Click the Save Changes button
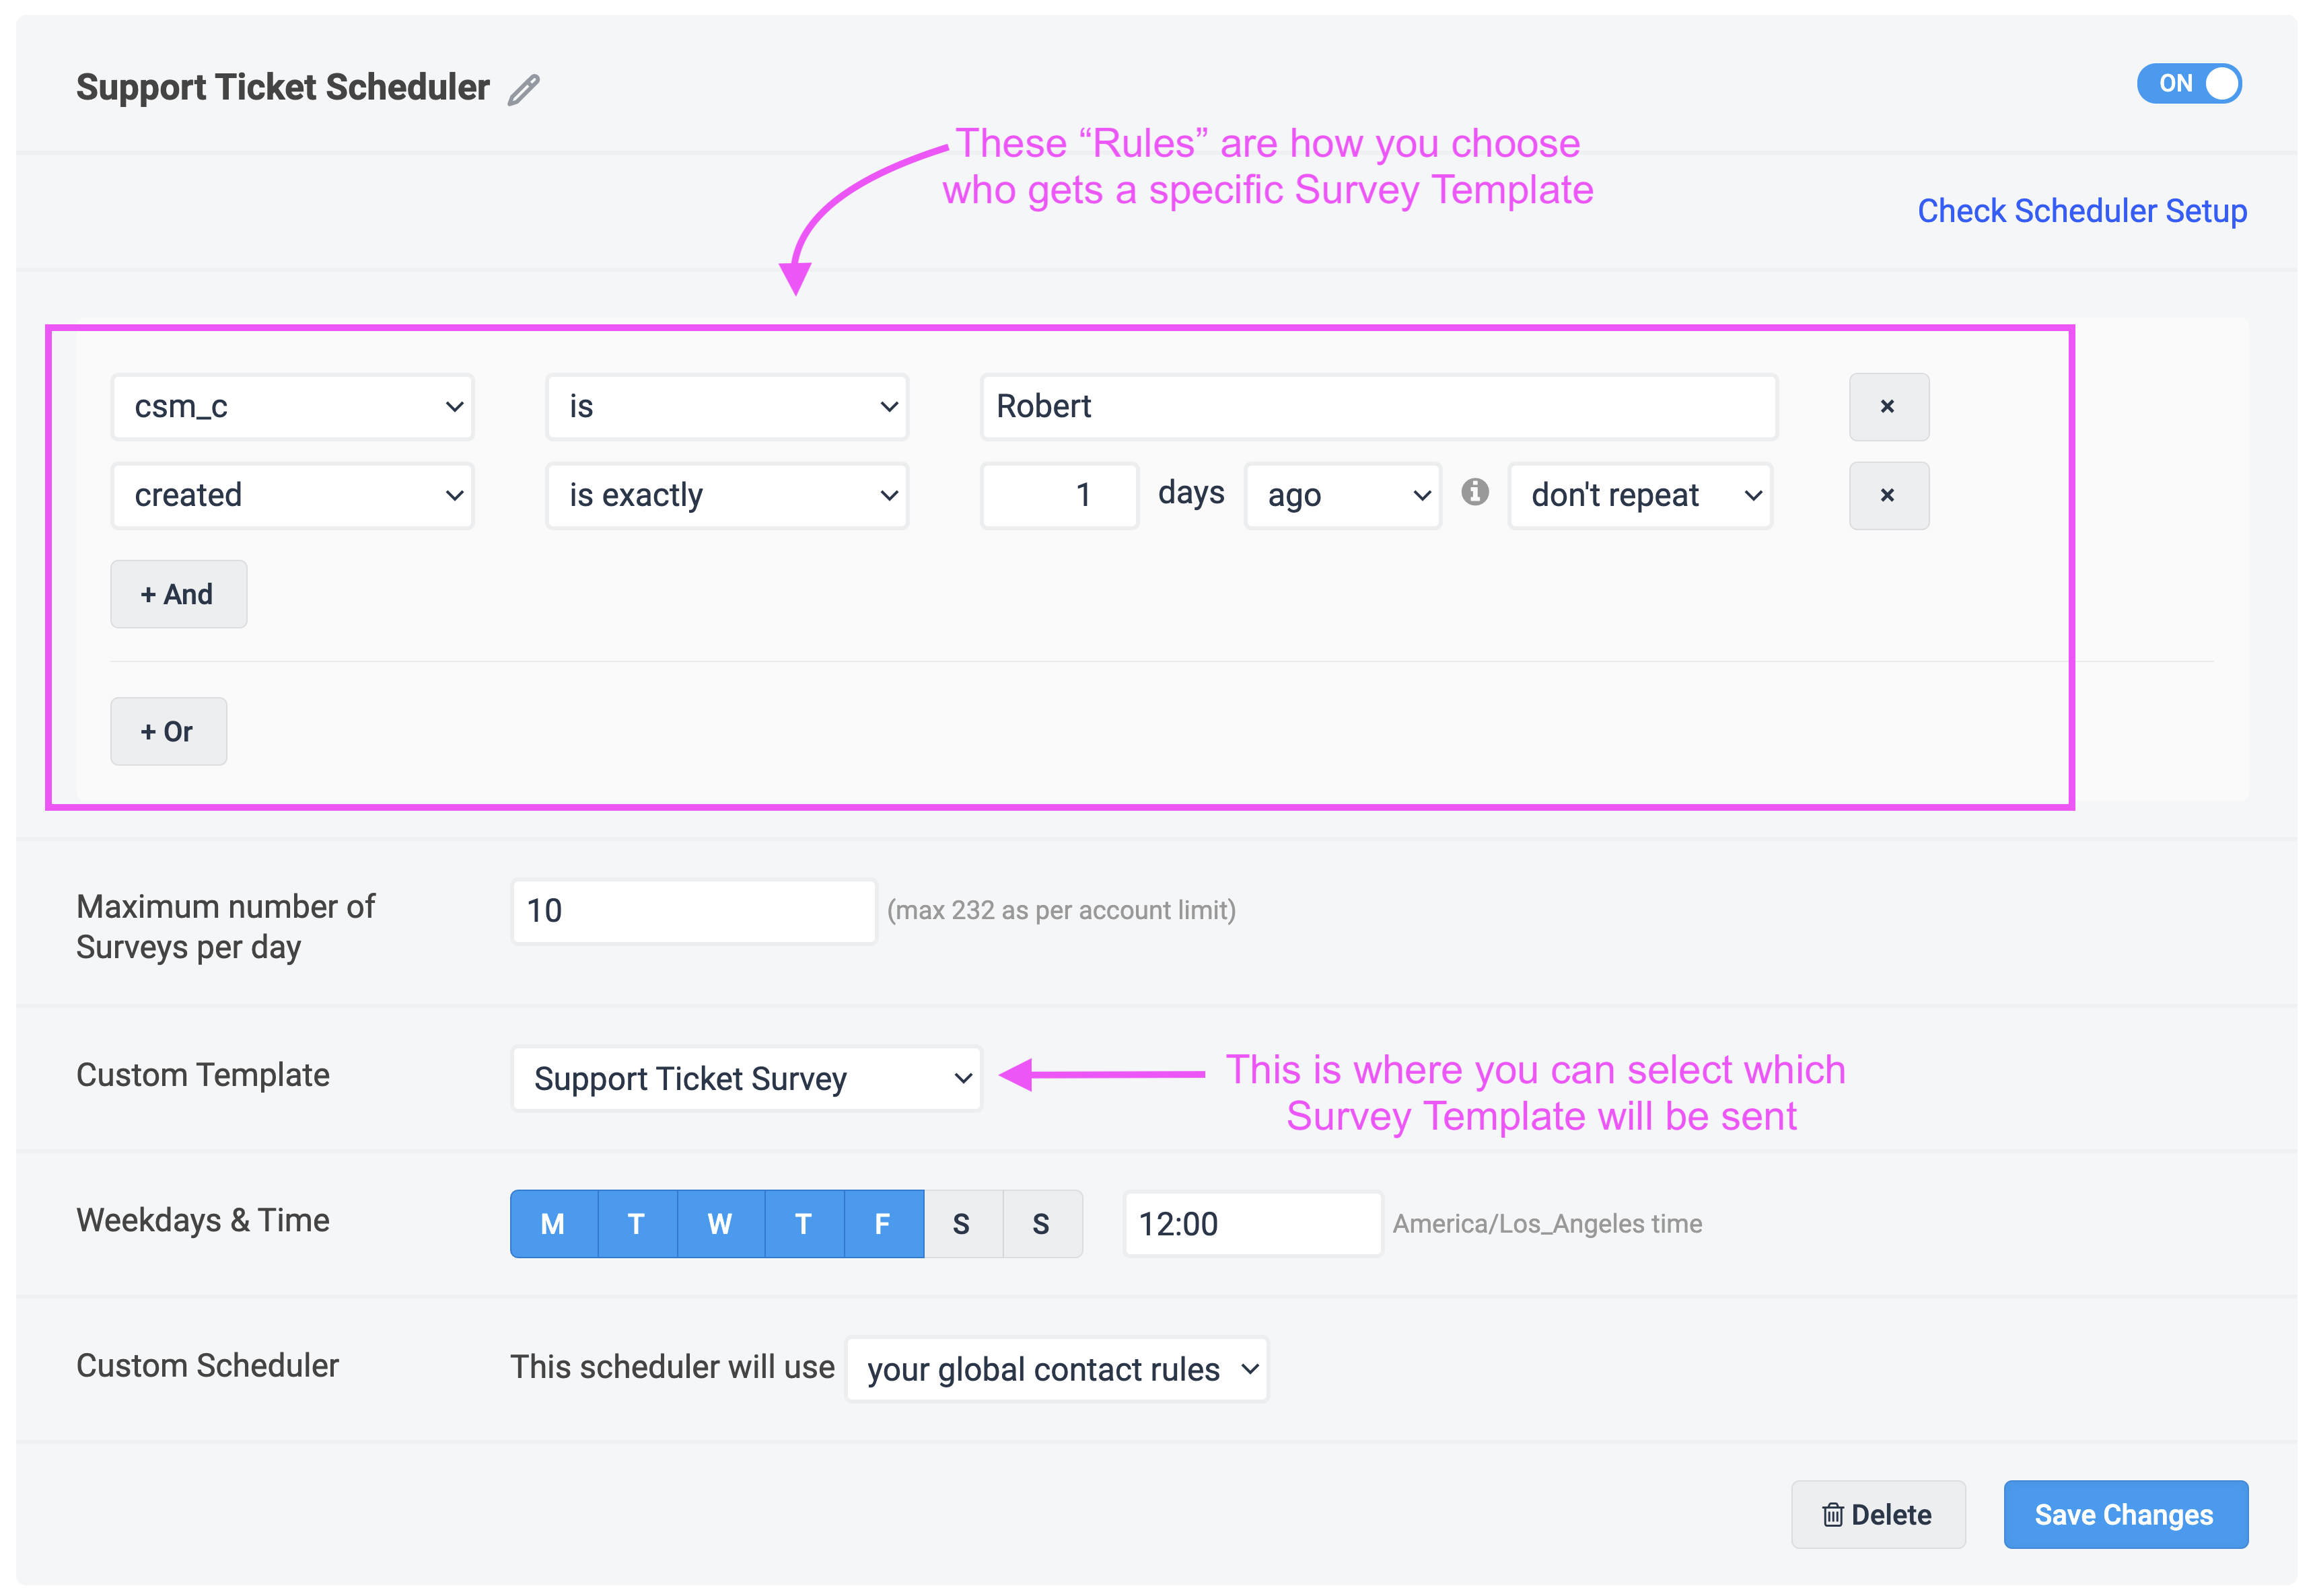This screenshot has height=1596, width=2315. [2124, 1515]
